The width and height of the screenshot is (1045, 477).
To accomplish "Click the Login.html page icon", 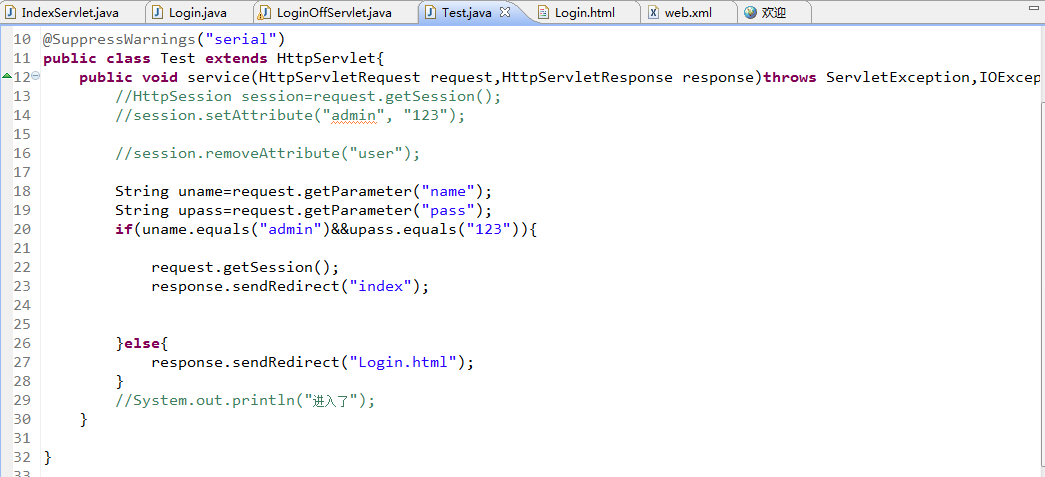I will (x=544, y=13).
